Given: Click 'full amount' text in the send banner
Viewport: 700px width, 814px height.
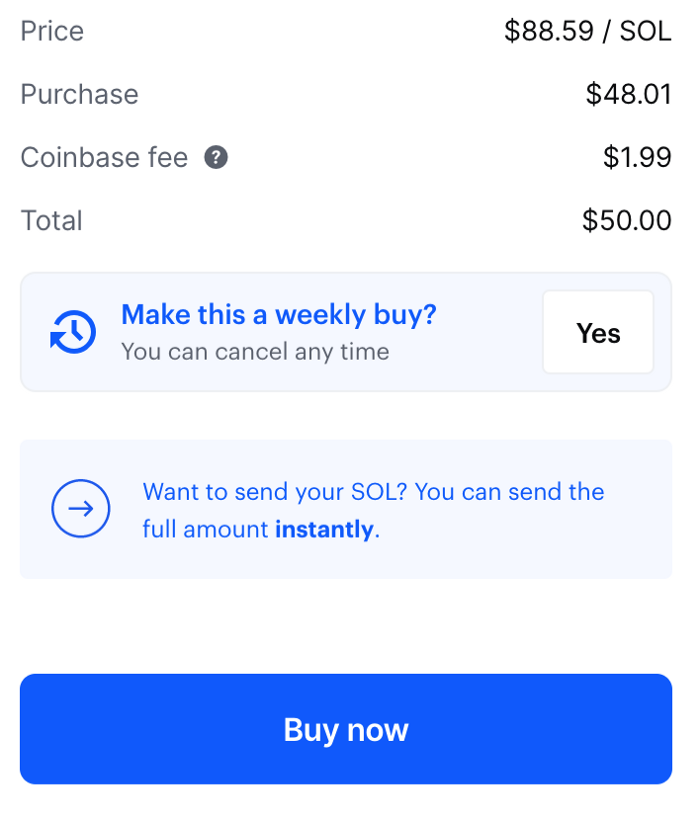Looking at the screenshot, I should (206, 530).
